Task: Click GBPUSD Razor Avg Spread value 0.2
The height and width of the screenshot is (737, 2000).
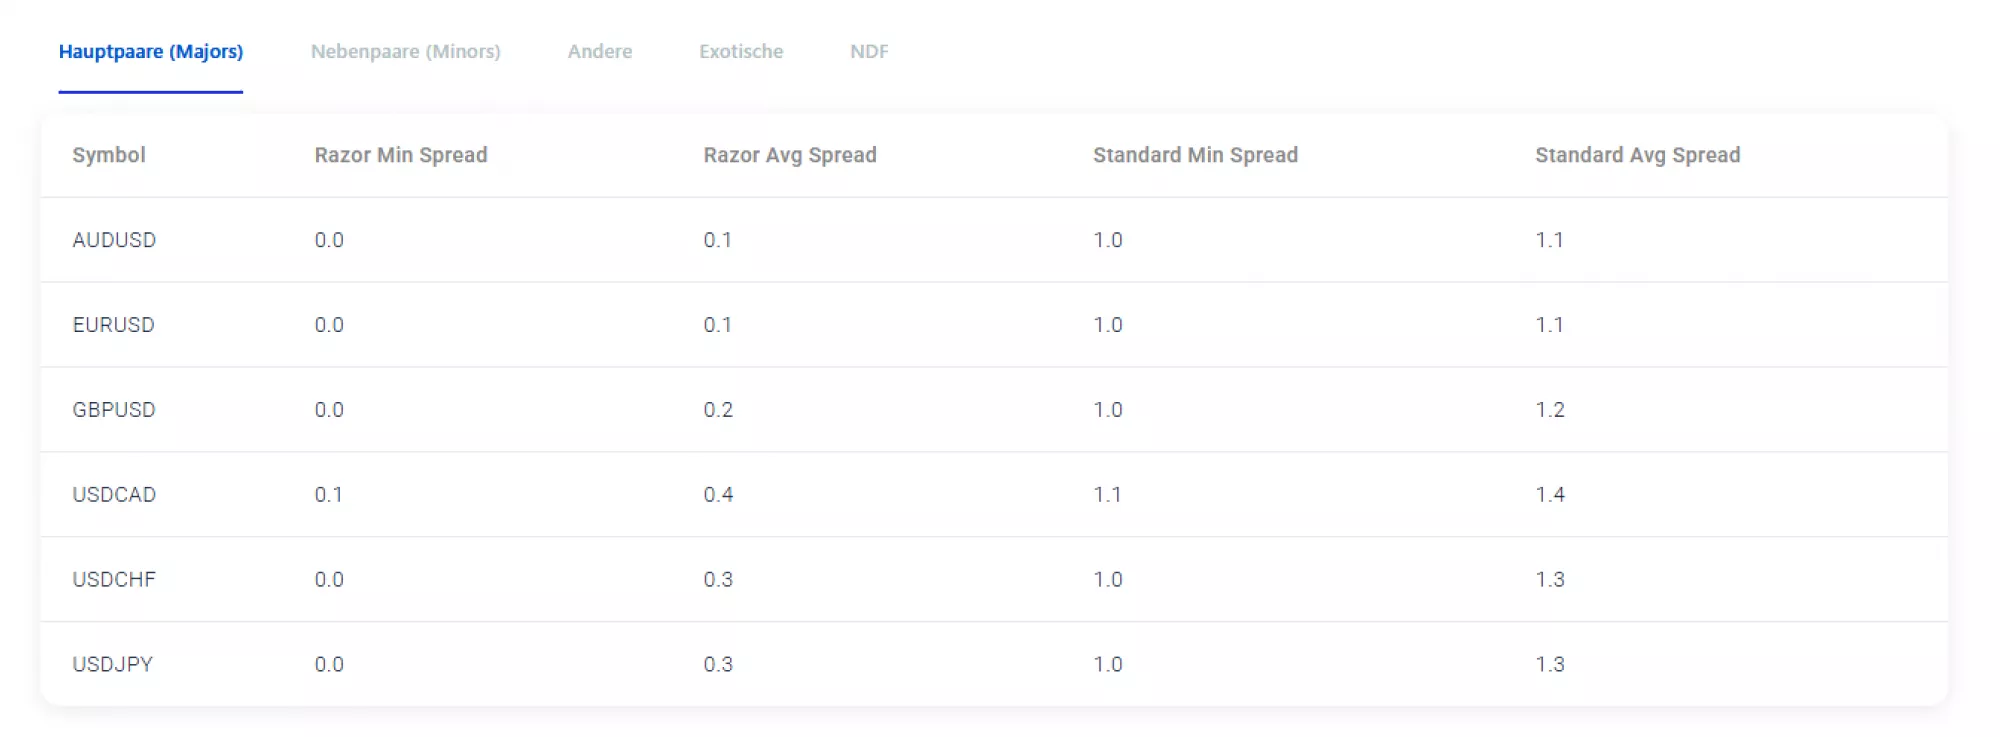Action: point(717,410)
